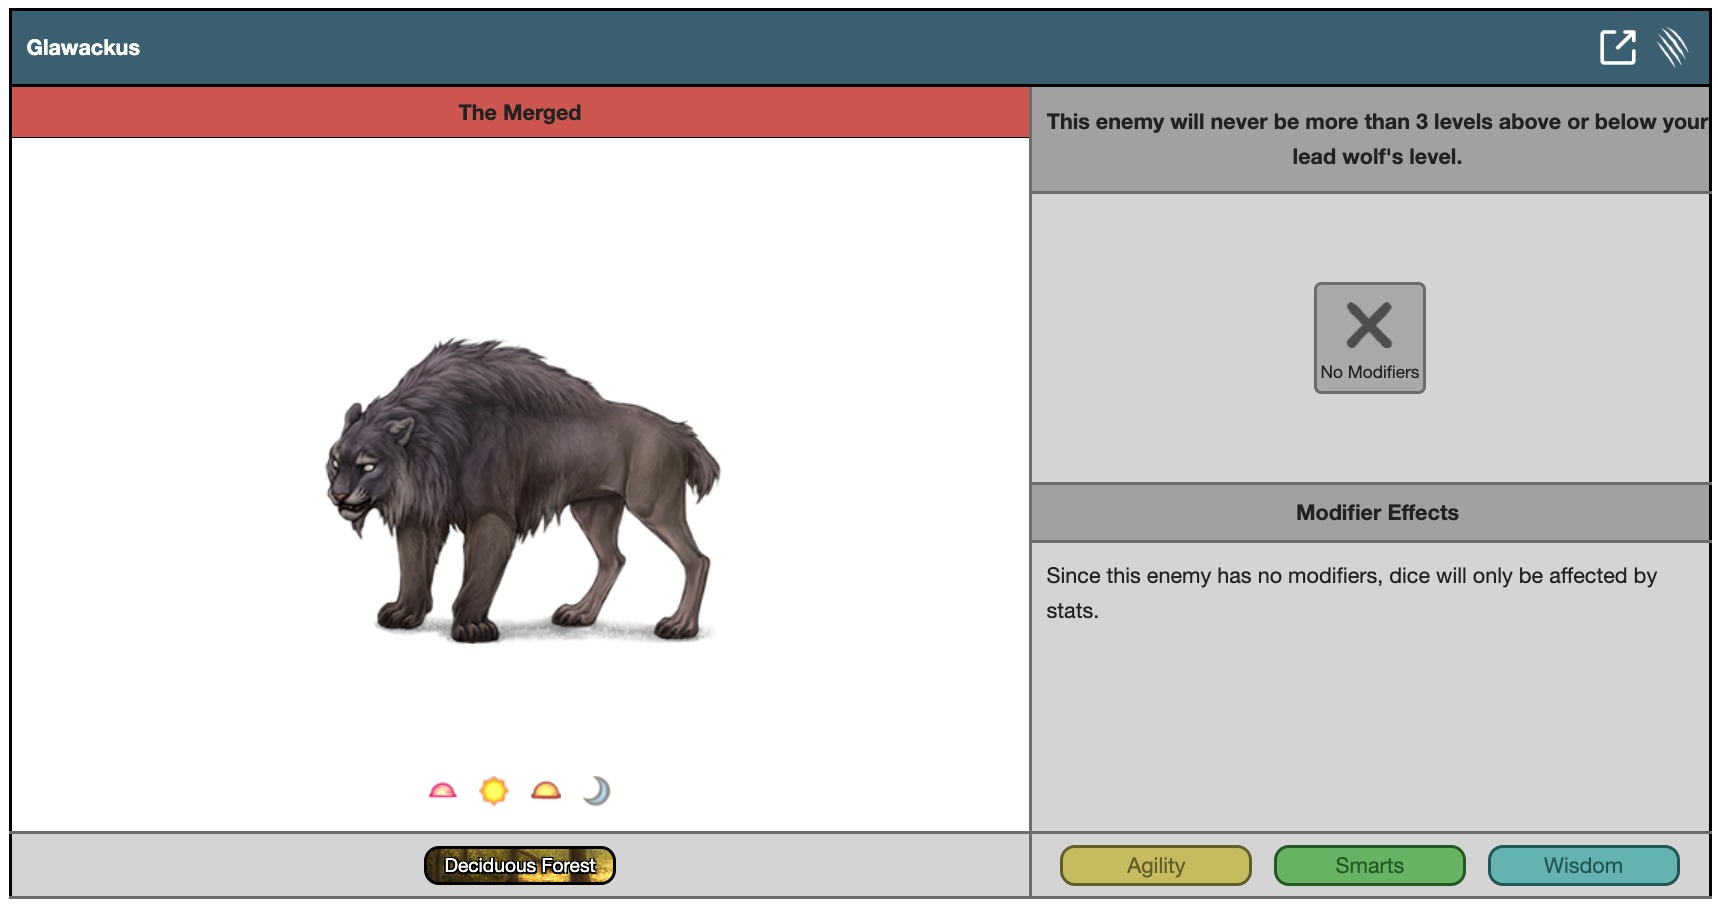Image resolution: width=1718 pixels, height=912 pixels.
Task: Choose the green Smarts stat button
Action: (x=1369, y=865)
